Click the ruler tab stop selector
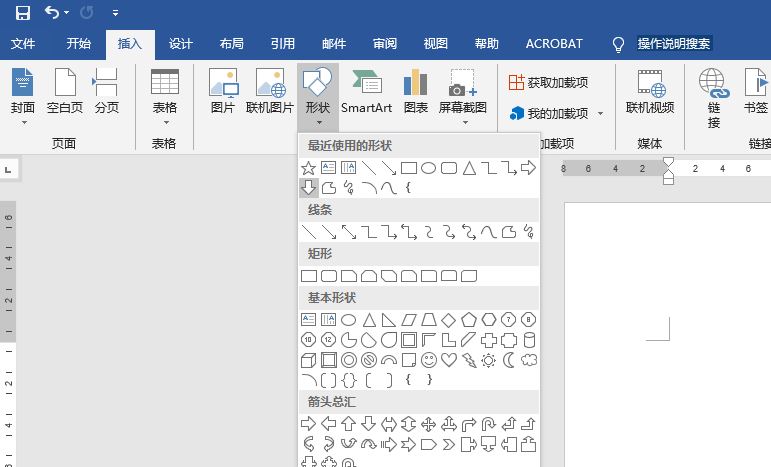This screenshot has width=771, height=467. (8, 170)
